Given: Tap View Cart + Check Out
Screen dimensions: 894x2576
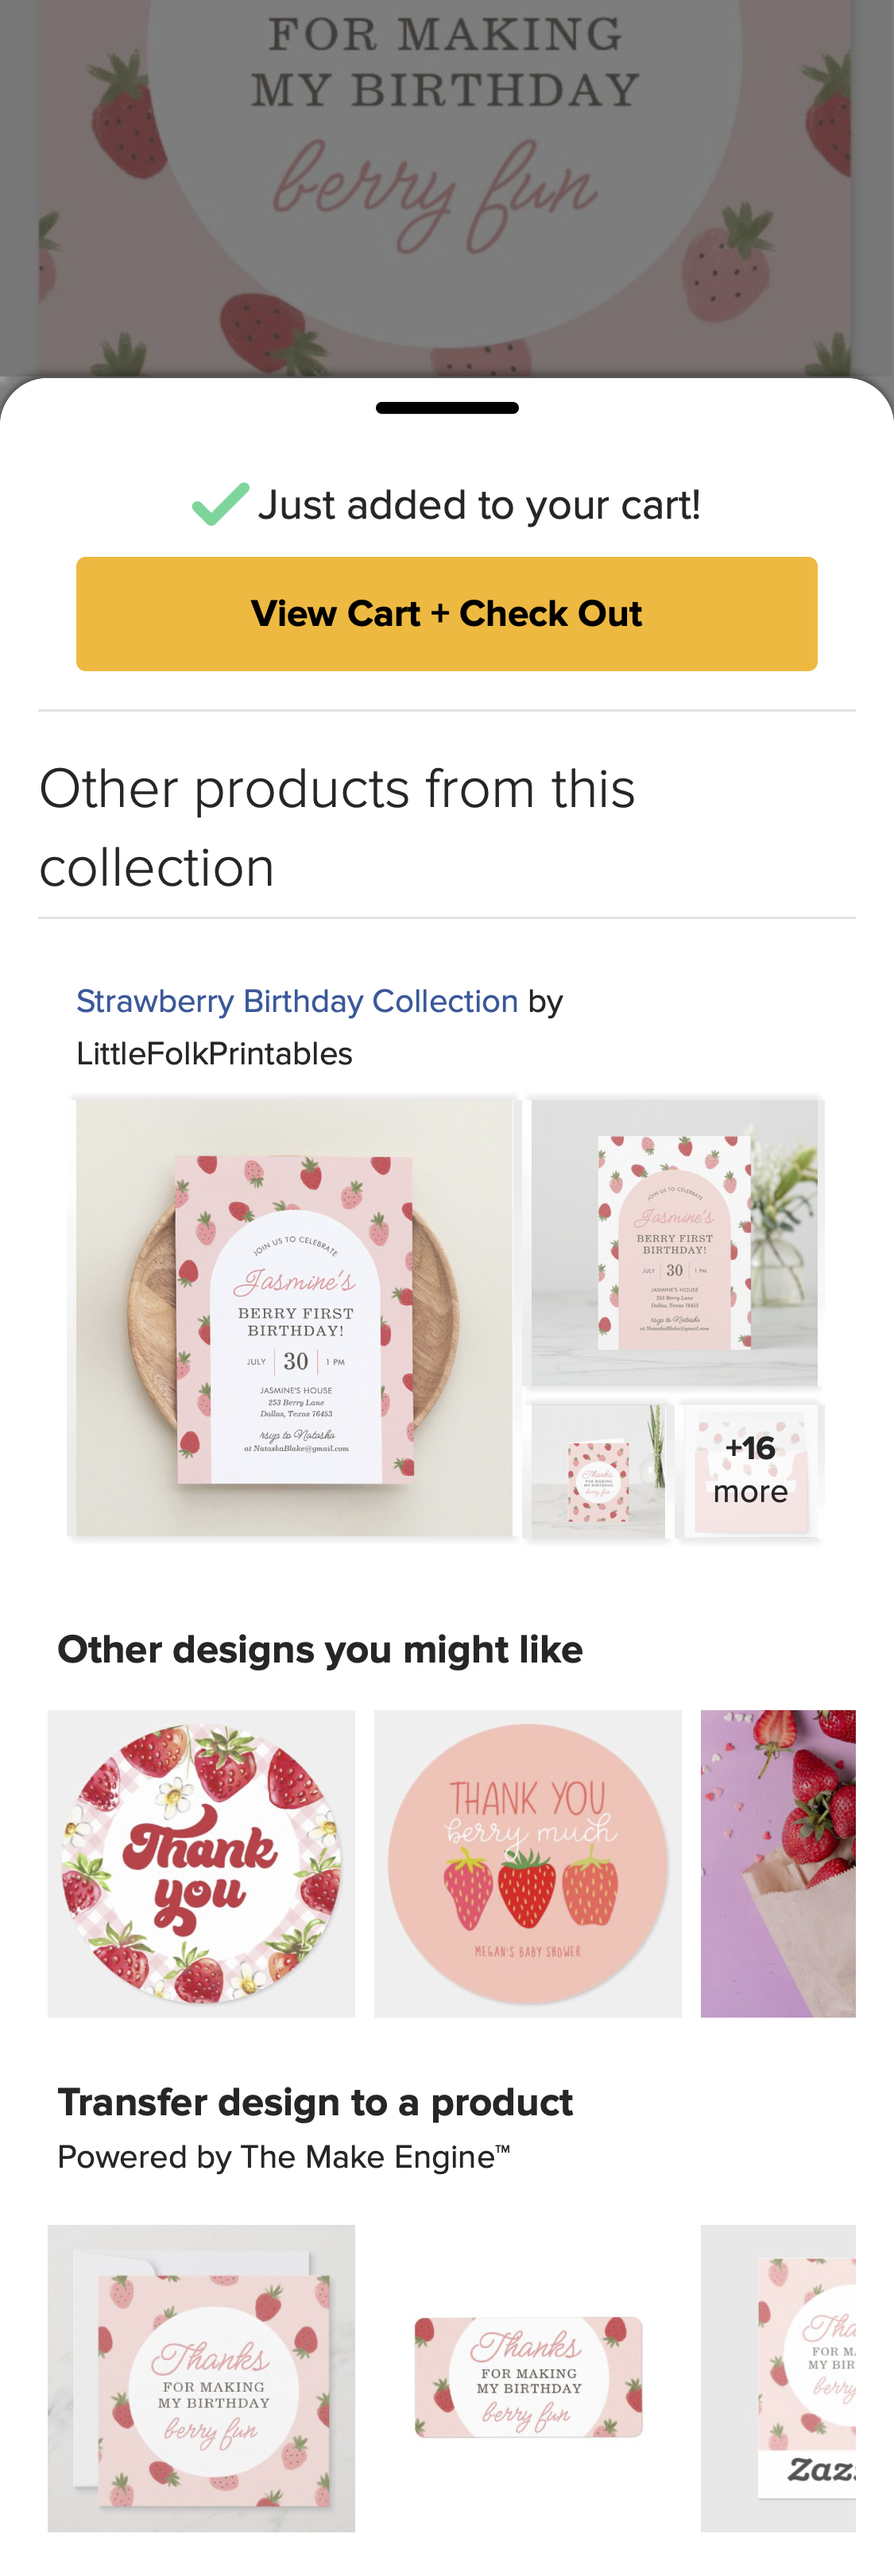Looking at the screenshot, I should [x=446, y=612].
